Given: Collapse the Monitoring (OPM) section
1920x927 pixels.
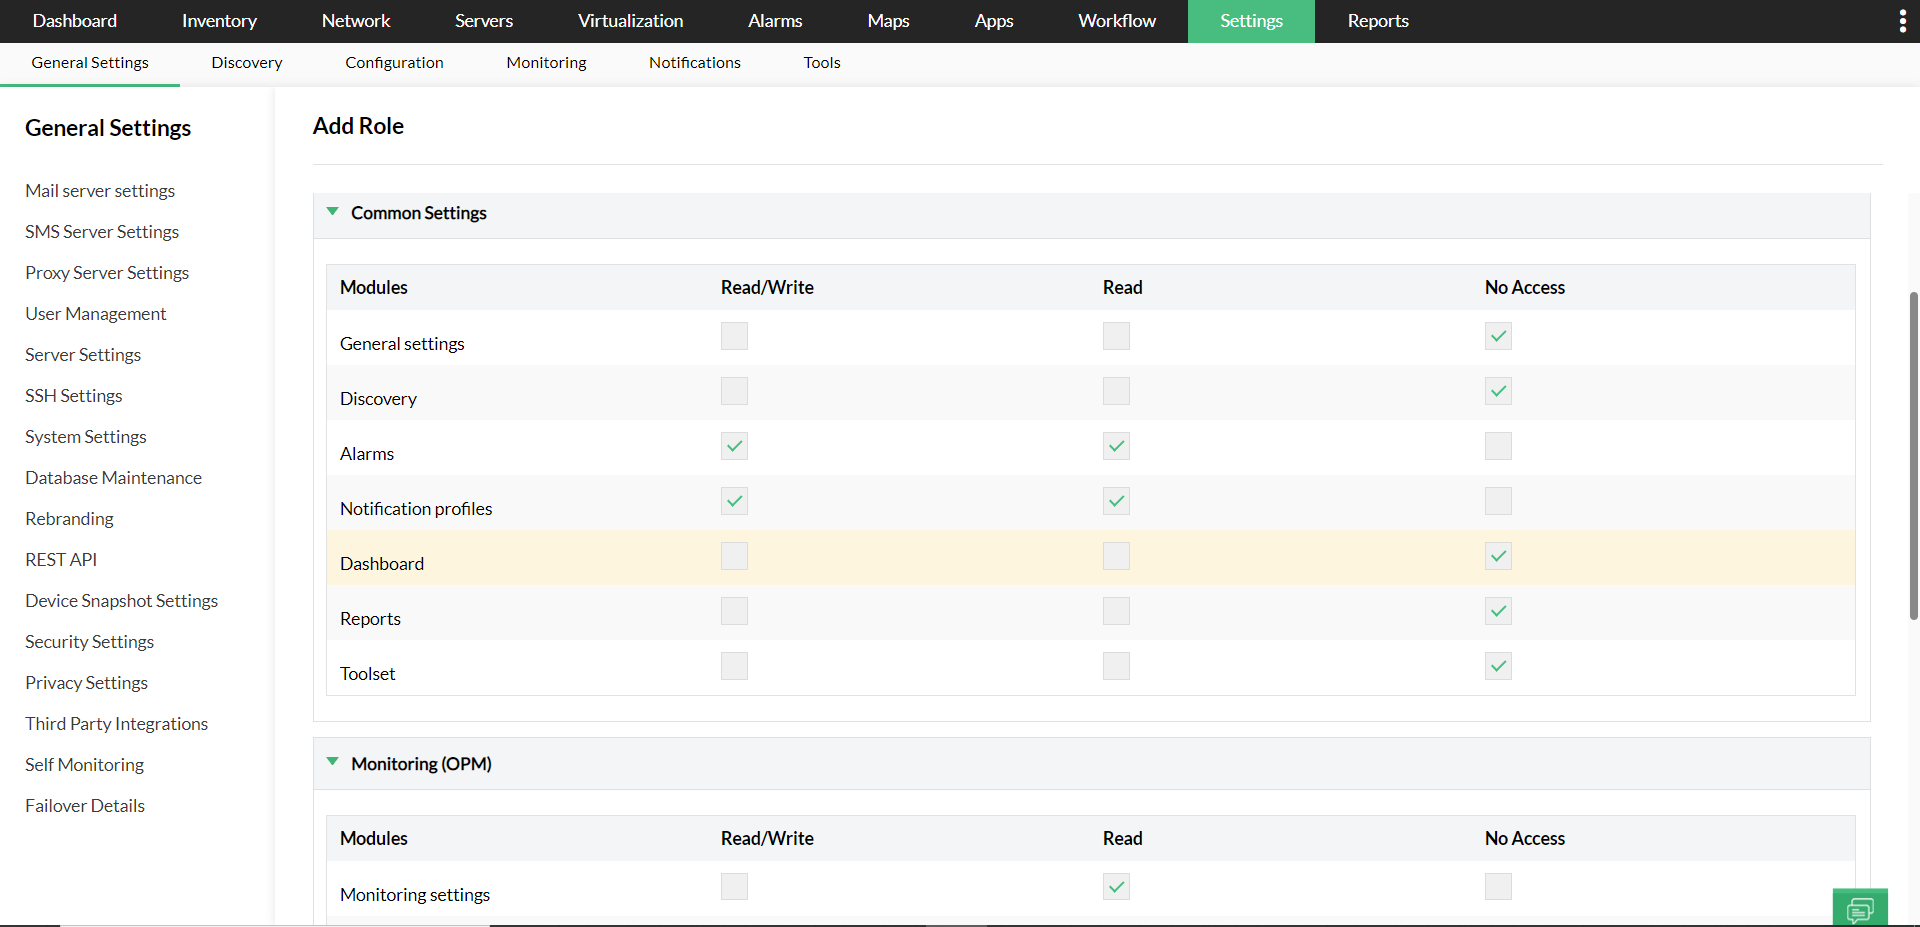Looking at the screenshot, I should (x=332, y=761).
